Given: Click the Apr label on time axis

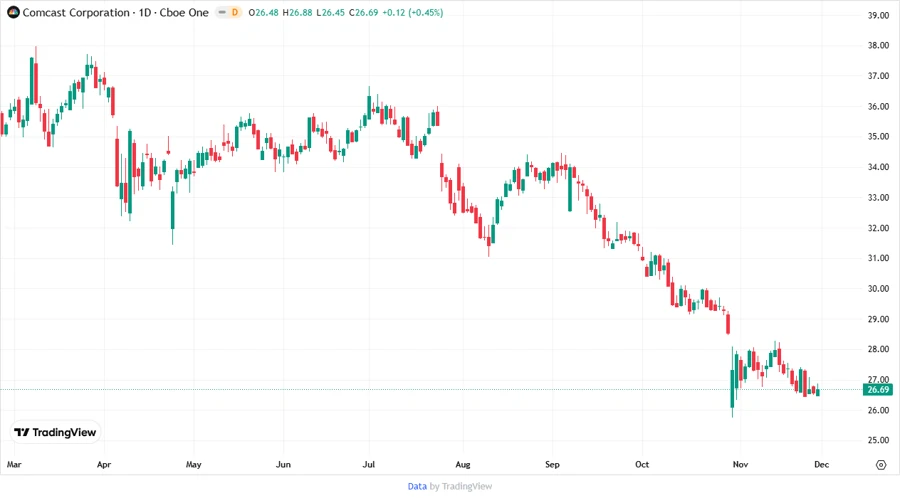Looking at the screenshot, I should [104, 464].
